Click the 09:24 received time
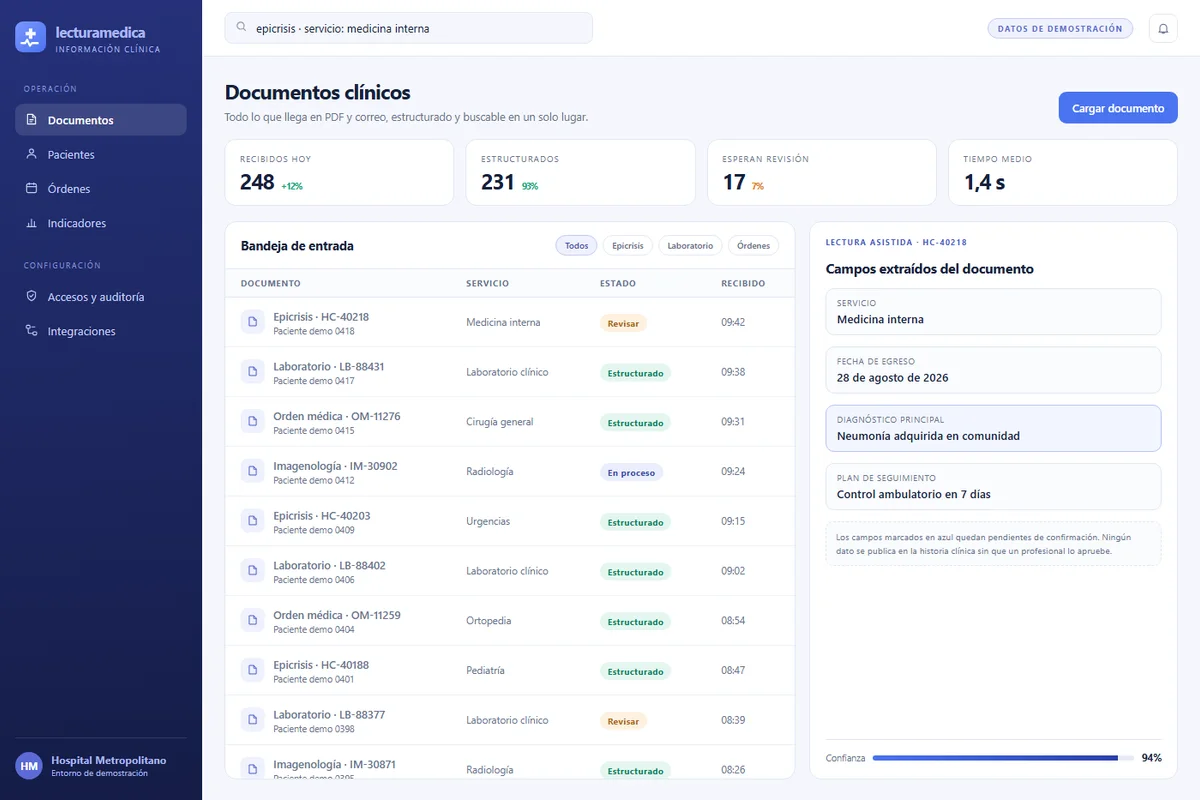1200x800 pixels. point(733,471)
